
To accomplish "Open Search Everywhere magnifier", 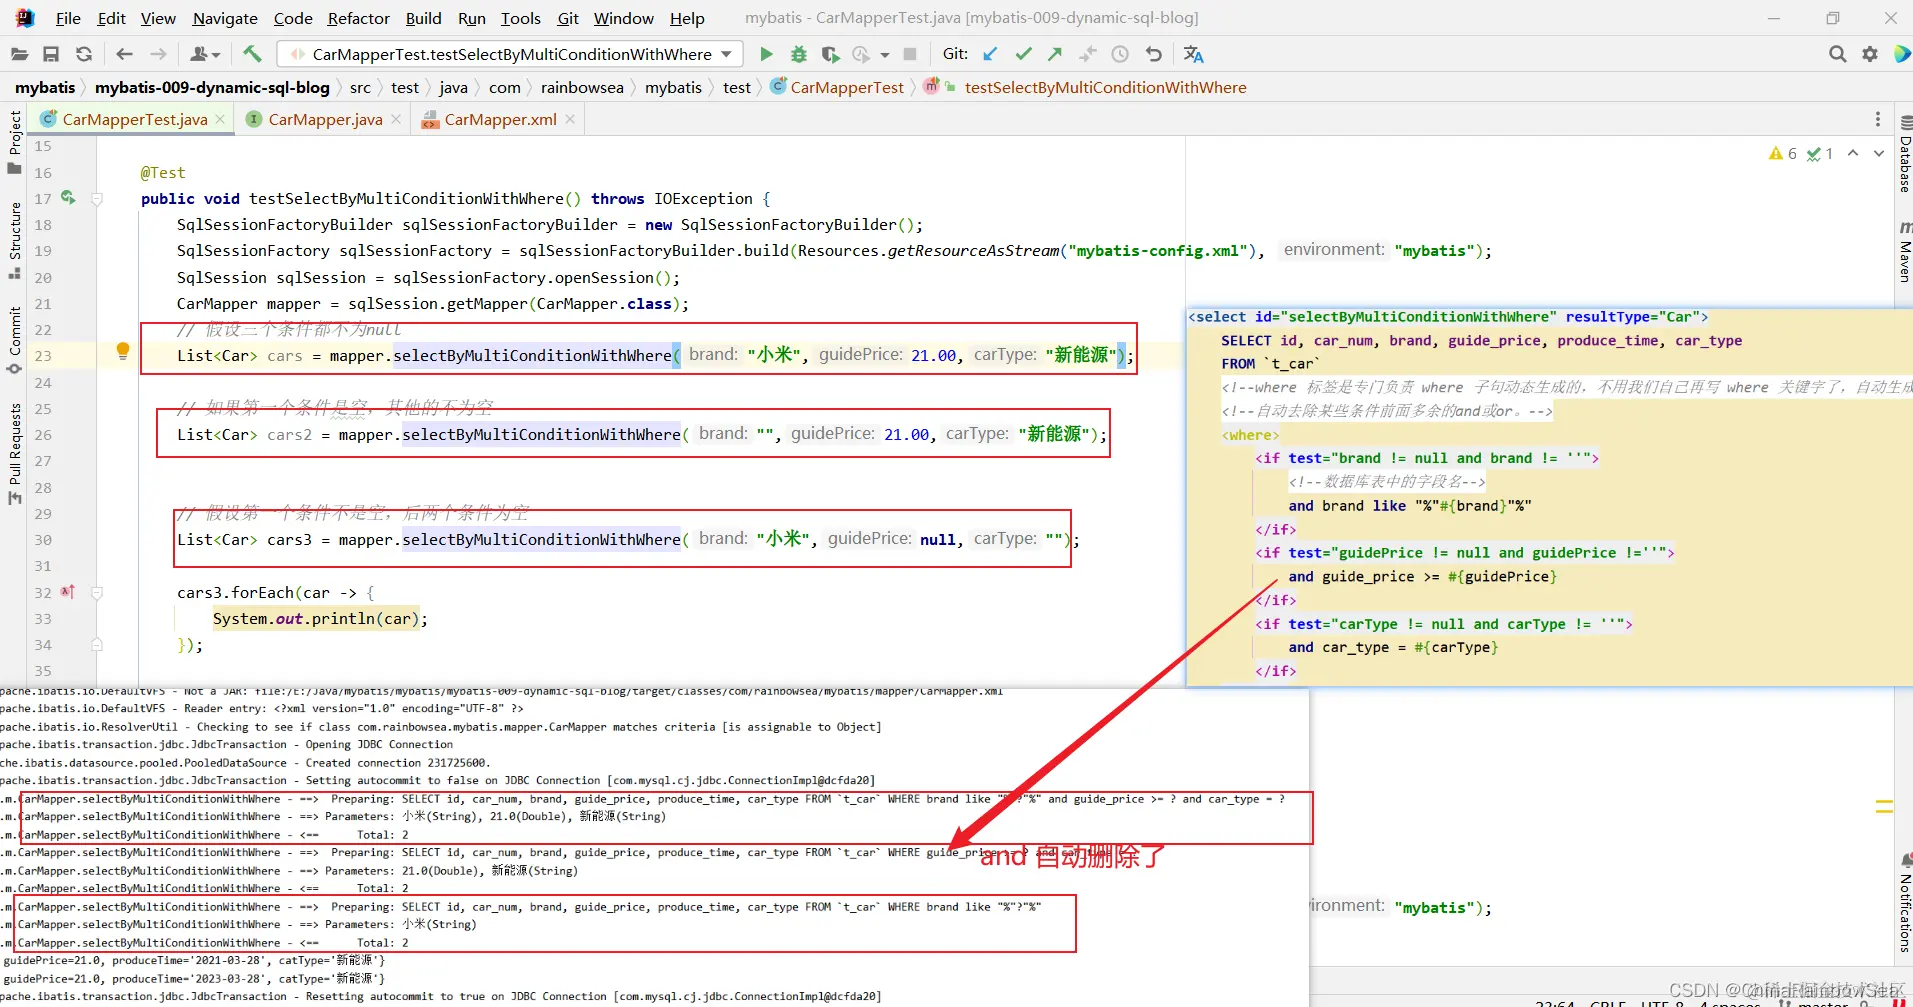I will [x=1837, y=54].
